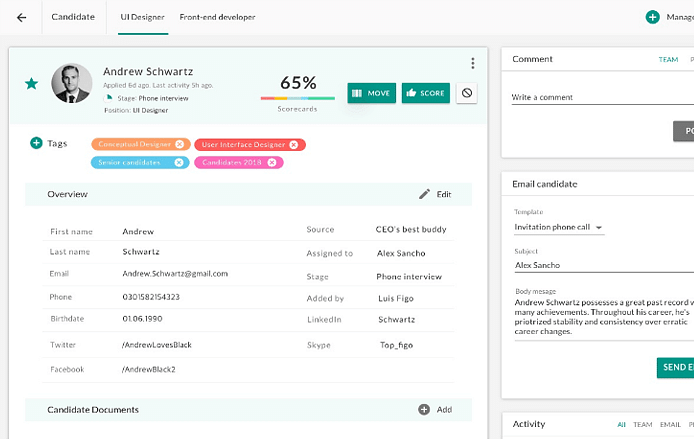Remove the User Interface Designer tag
The width and height of the screenshot is (694, 439).
click(x=294, y=145)
